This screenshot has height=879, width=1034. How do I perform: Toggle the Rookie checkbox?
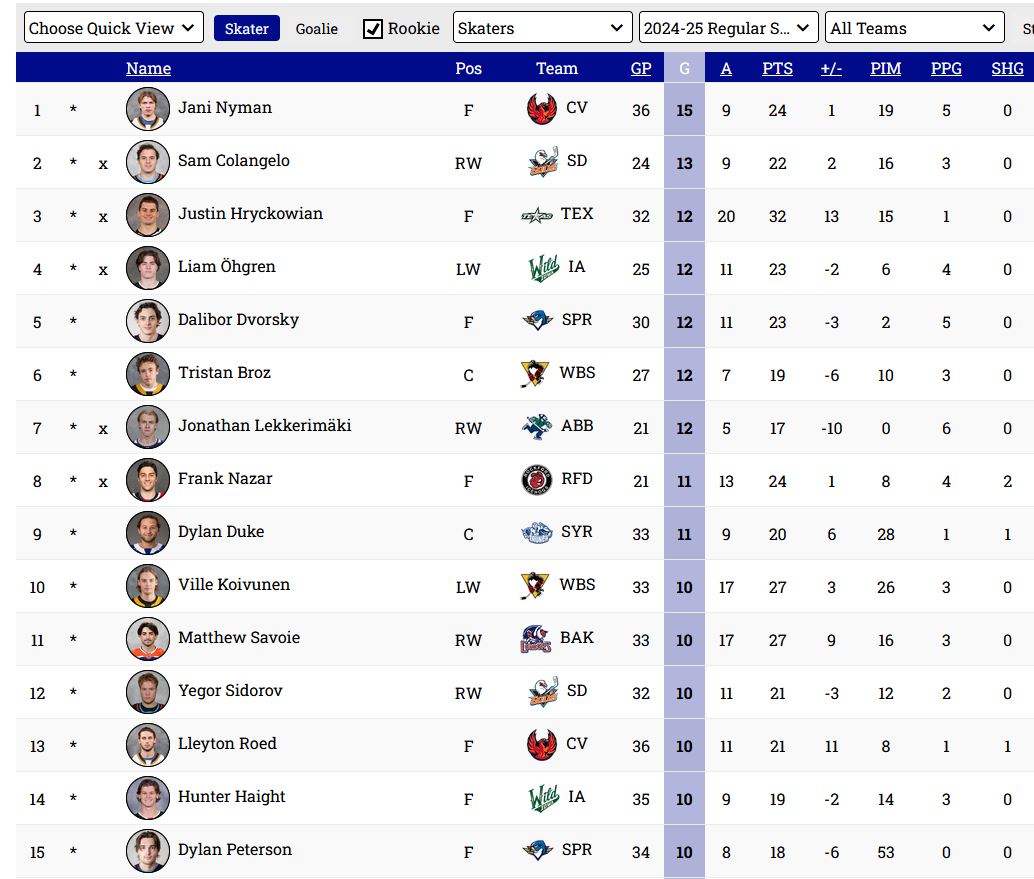pos(373,29)
